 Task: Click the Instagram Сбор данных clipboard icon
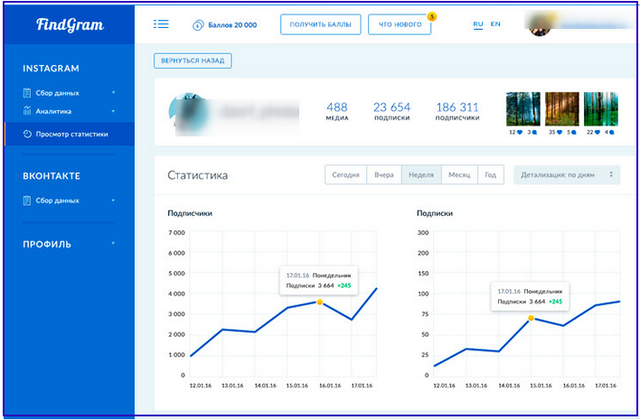coord(27,93)
